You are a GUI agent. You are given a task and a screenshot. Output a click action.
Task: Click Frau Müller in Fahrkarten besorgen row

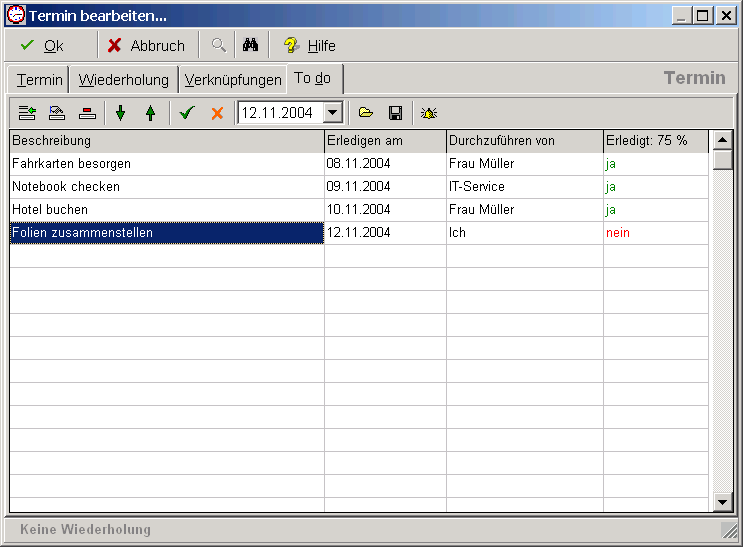tap(525, 164)
